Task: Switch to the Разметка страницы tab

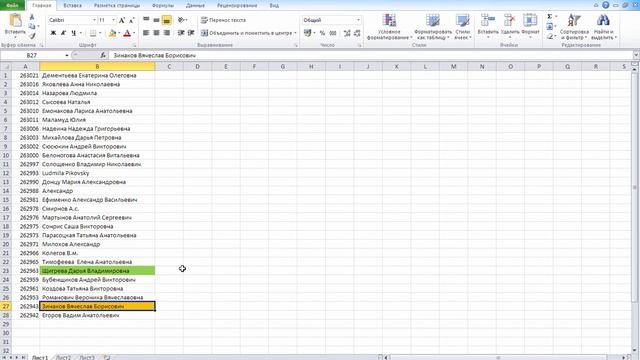Action: pyautogui.click(x=117, y=5)
